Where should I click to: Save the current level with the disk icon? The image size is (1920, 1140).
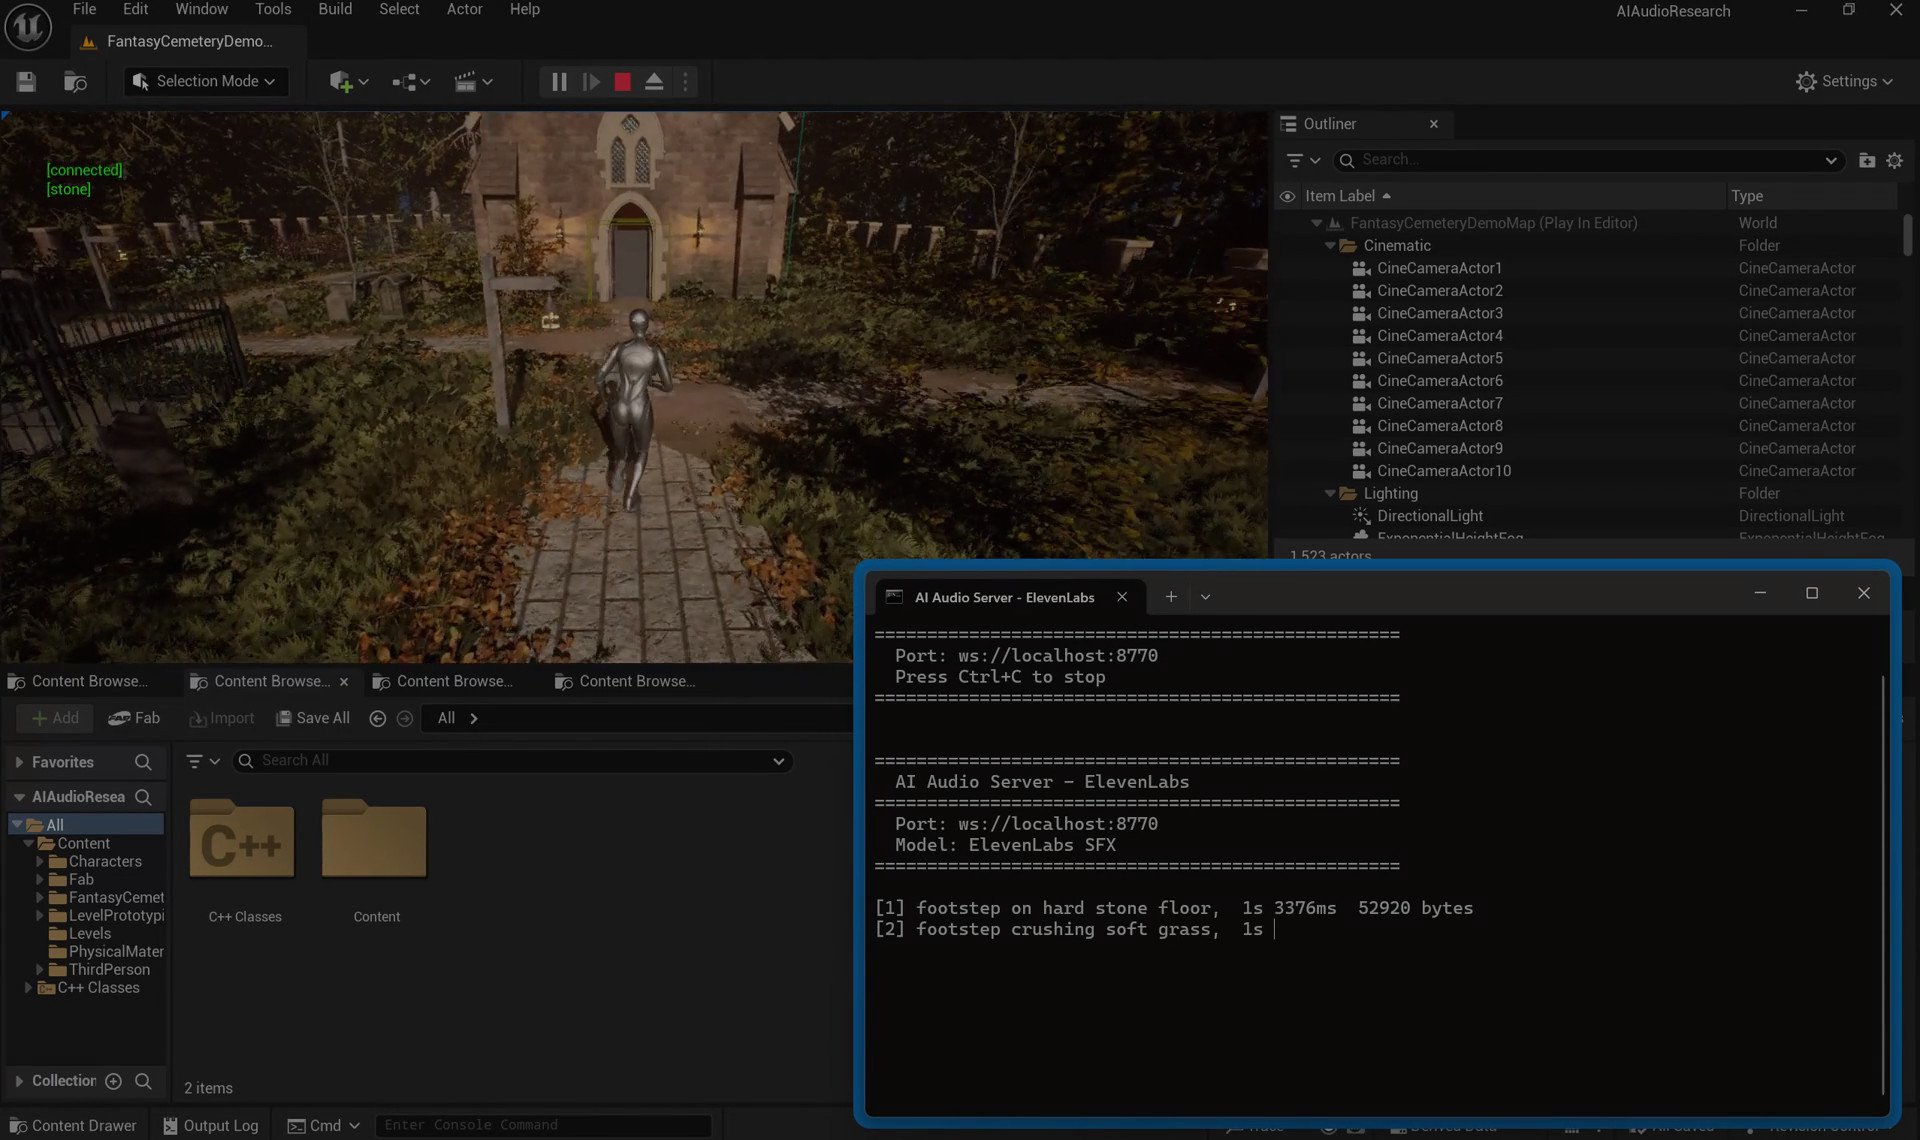click(26, 82)
